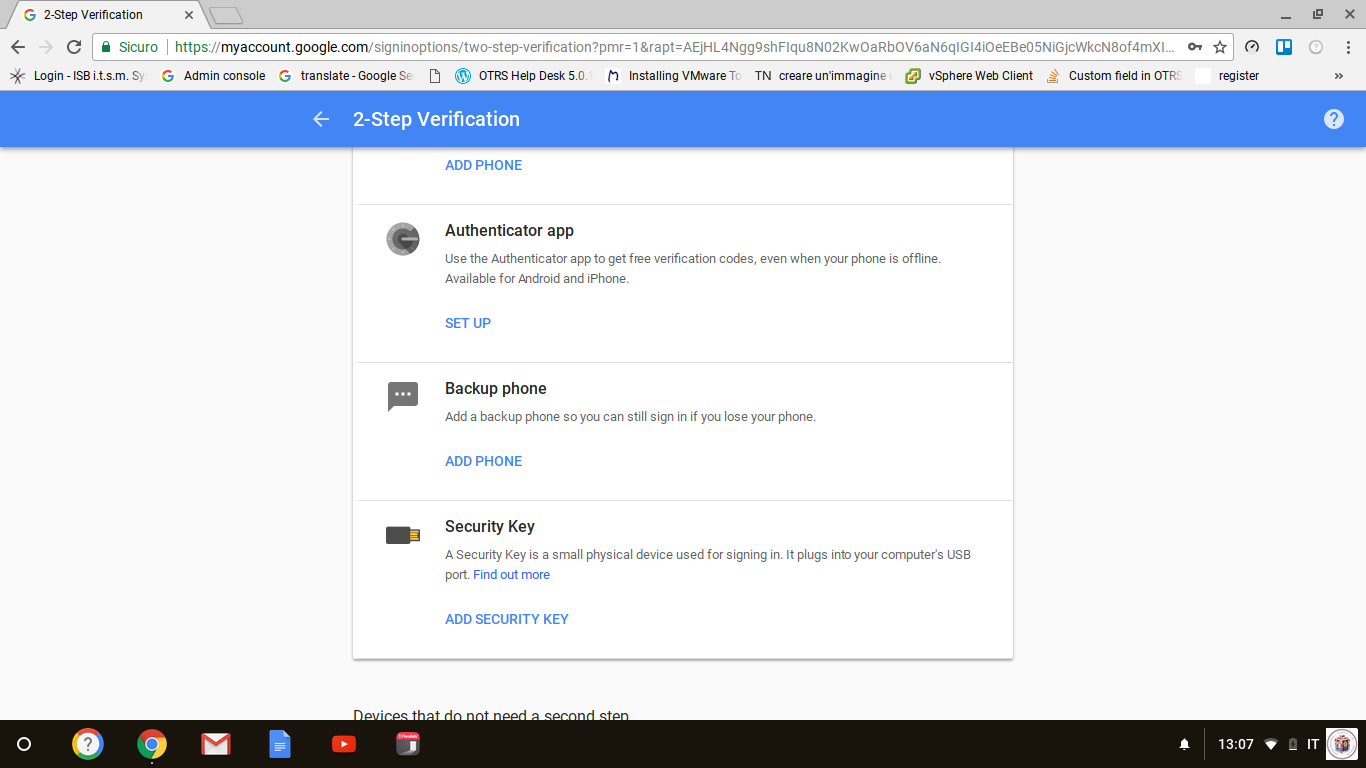
Task: Open the Admin console bookmark
Action: (213, 76)
